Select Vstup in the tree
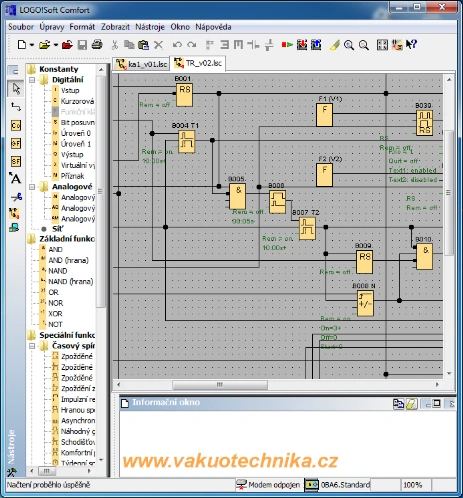Viewport: 463px width, 498px height. click(70, 90)
